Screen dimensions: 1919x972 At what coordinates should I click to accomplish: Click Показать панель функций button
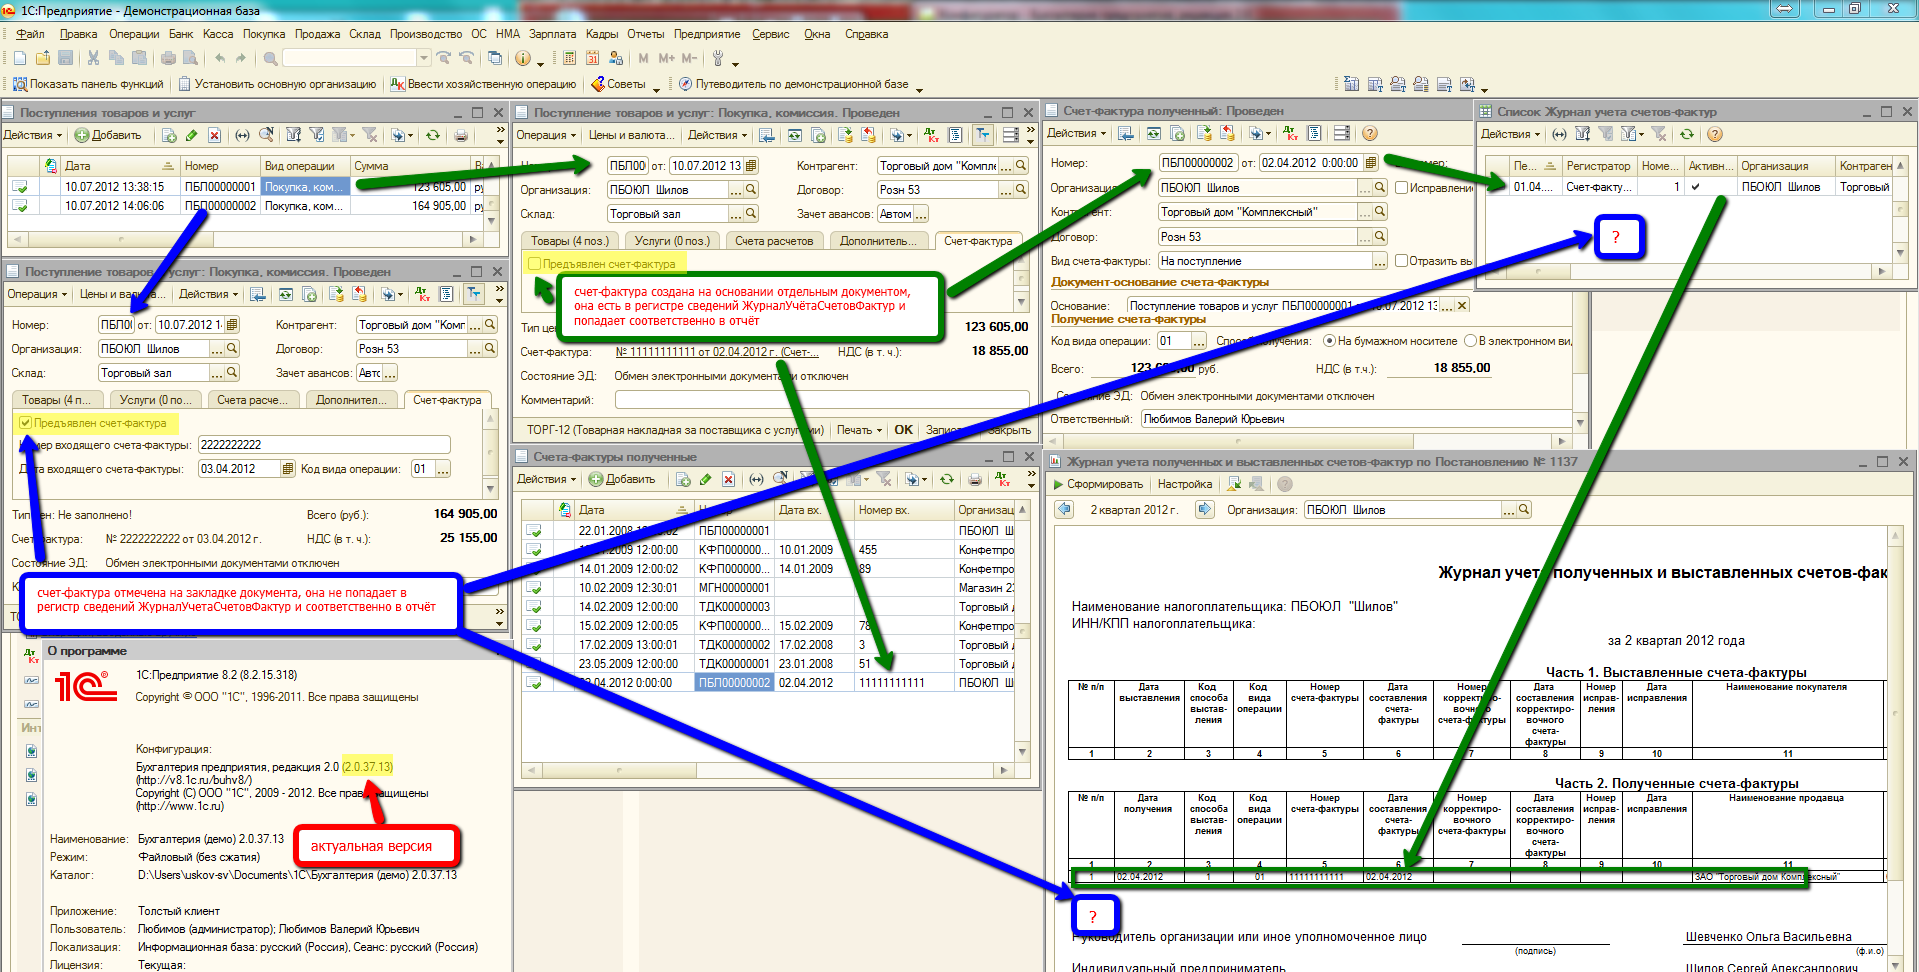pos(88,84)
